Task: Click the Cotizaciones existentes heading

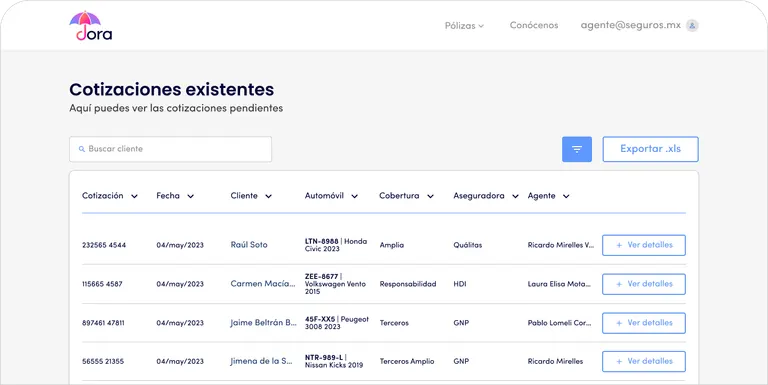Action: (171, 89)
